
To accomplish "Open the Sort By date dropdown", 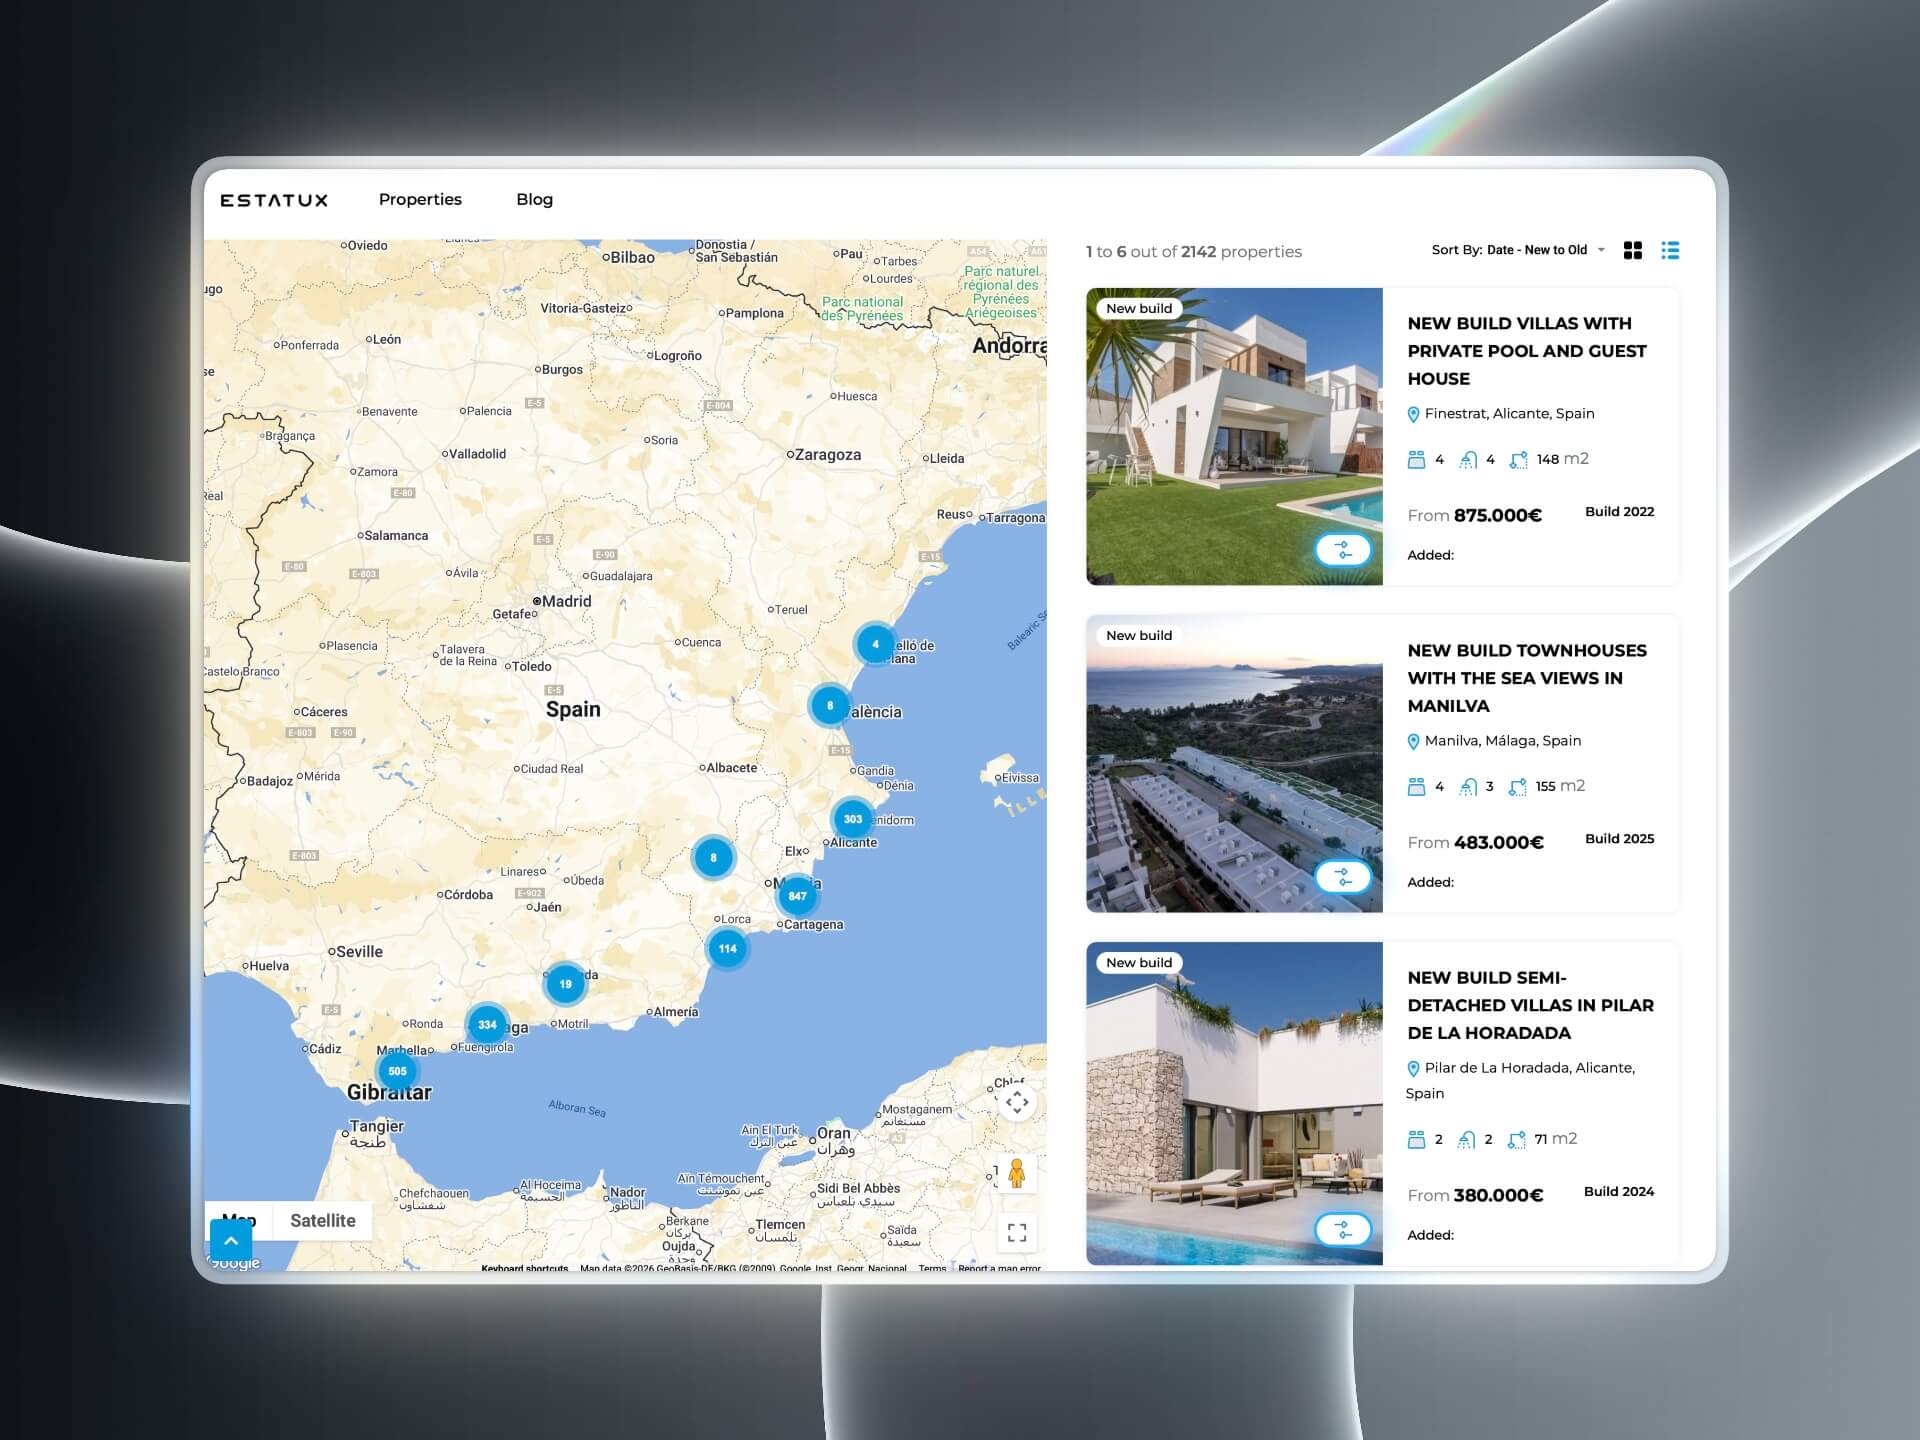I will point(1517,250).
